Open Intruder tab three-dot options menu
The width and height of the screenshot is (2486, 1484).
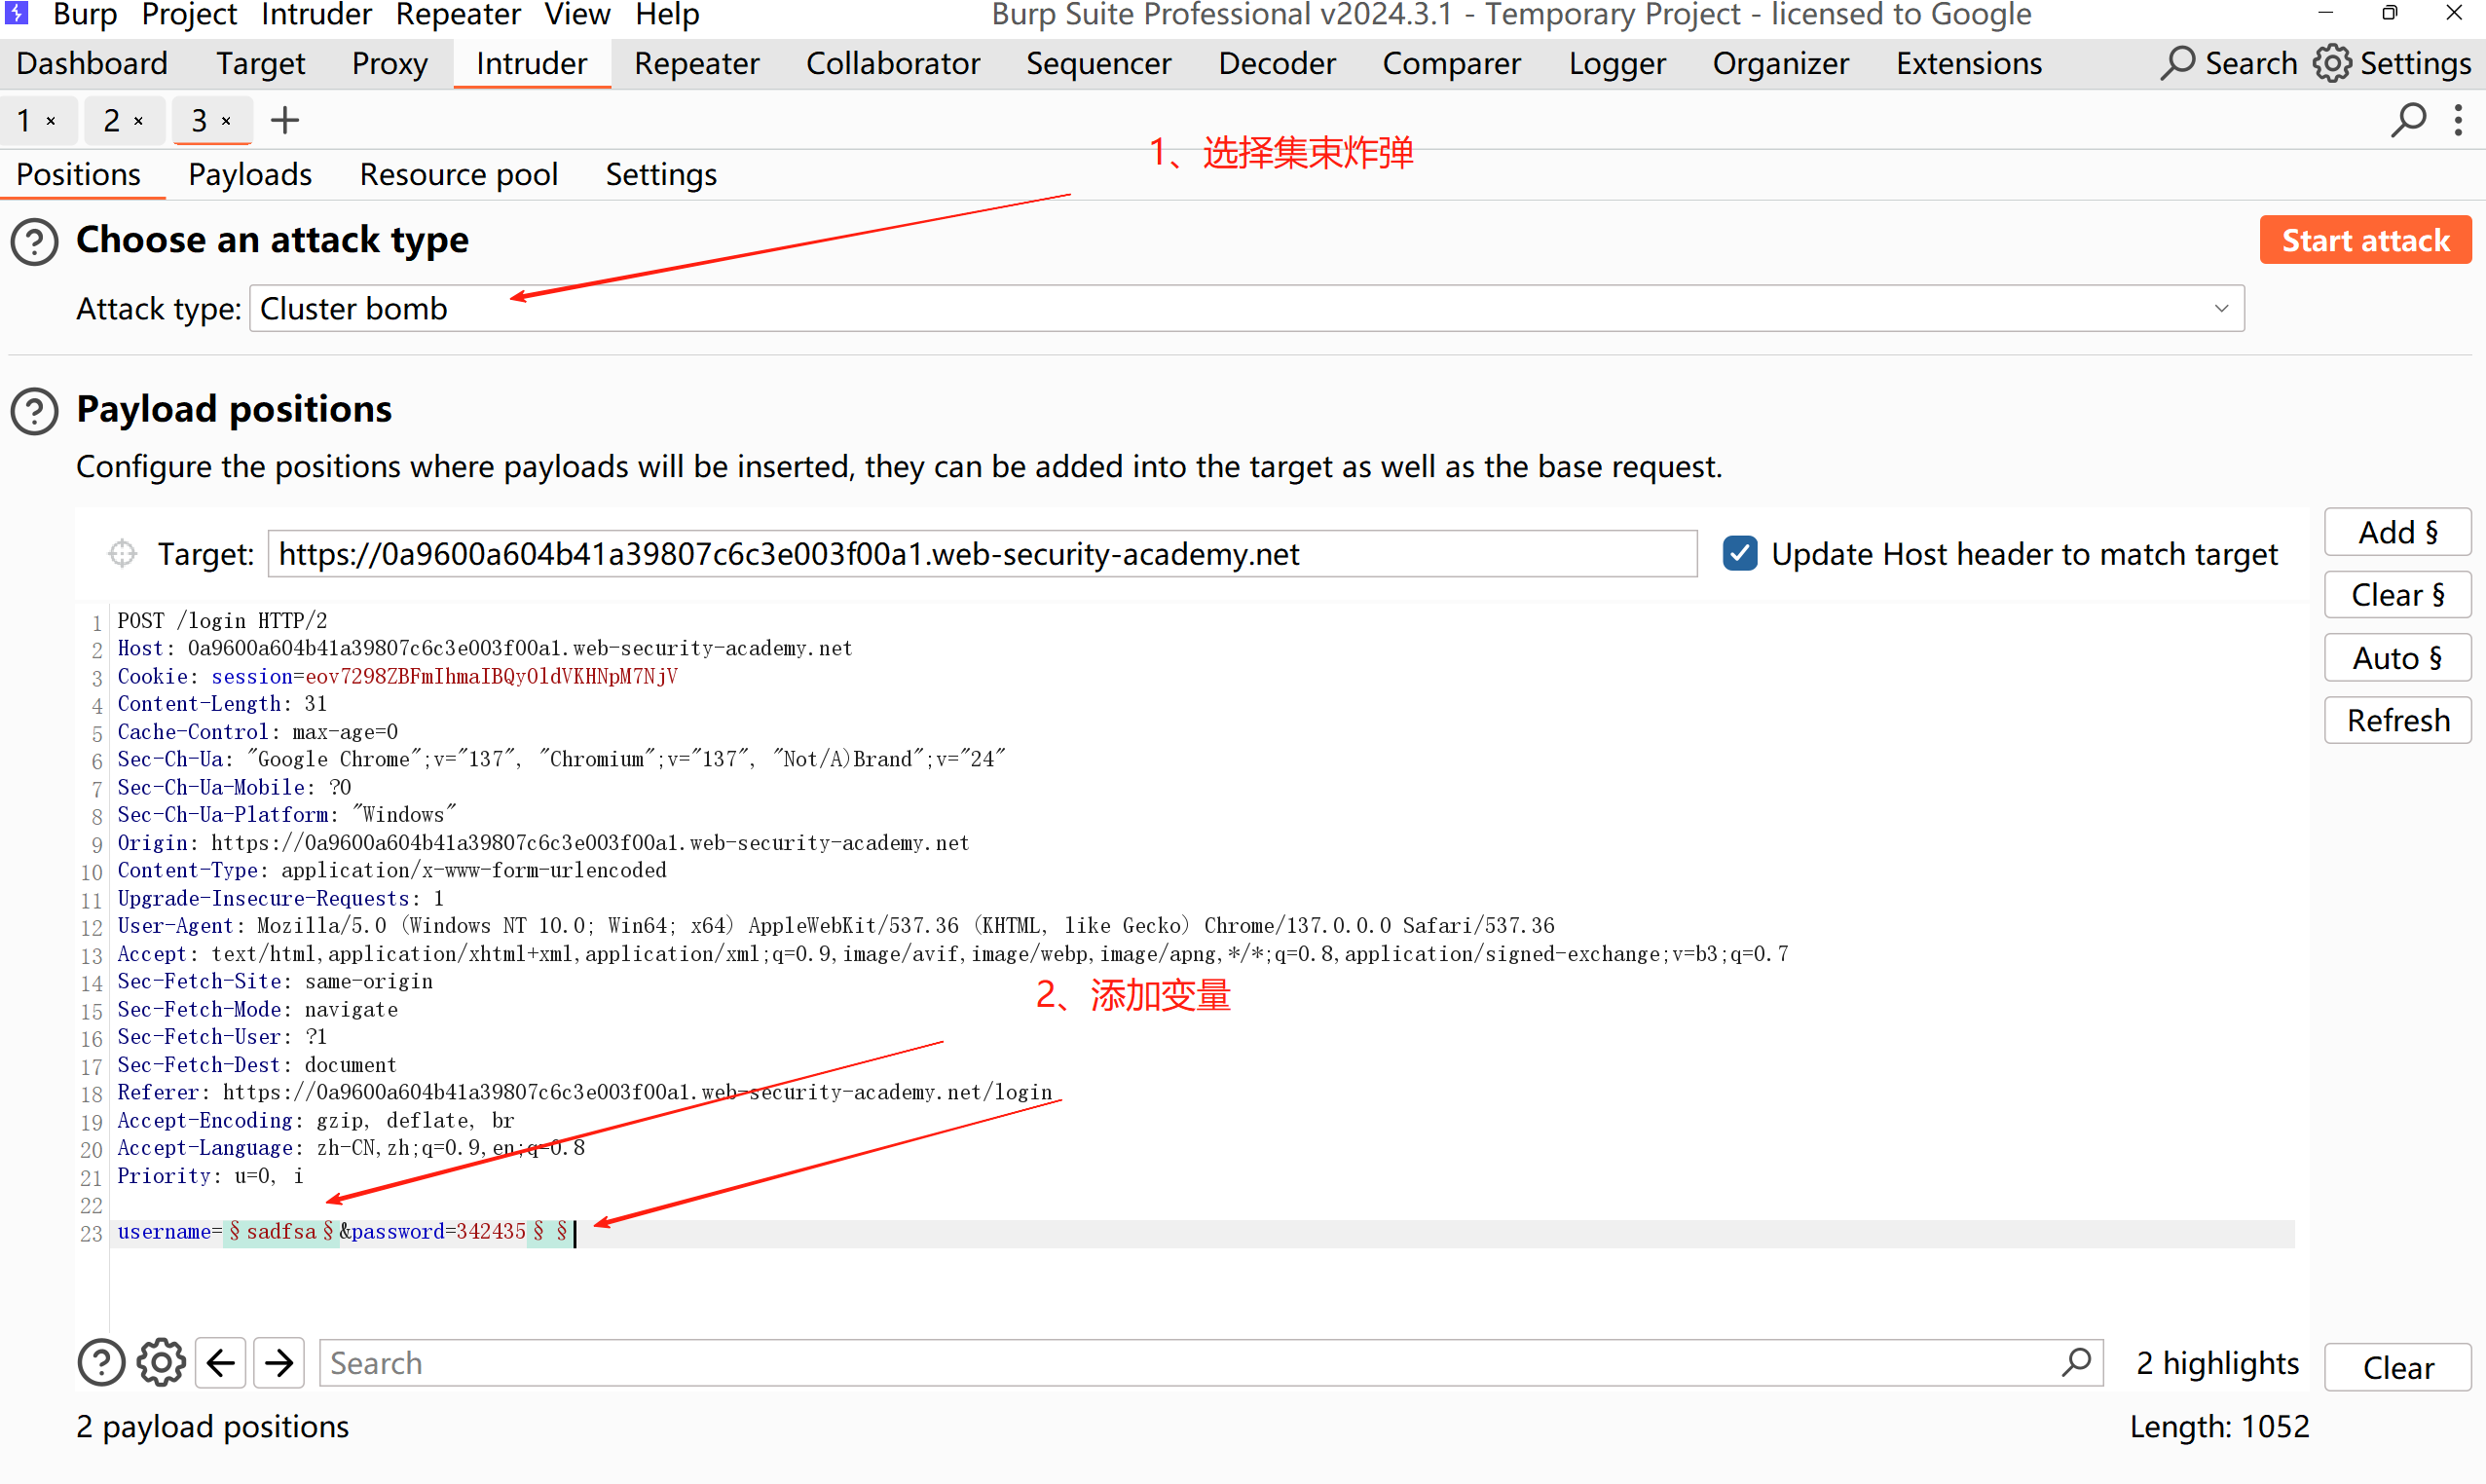click(2458, 120)
